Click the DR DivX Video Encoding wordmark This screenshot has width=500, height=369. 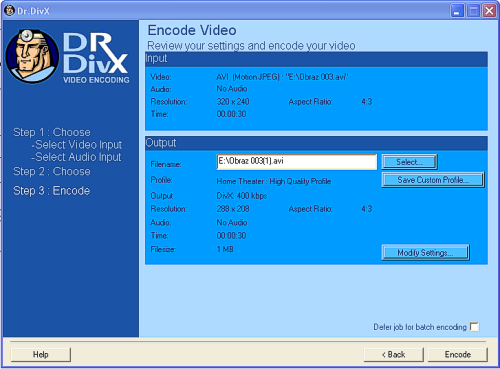[x=96, y=58]
